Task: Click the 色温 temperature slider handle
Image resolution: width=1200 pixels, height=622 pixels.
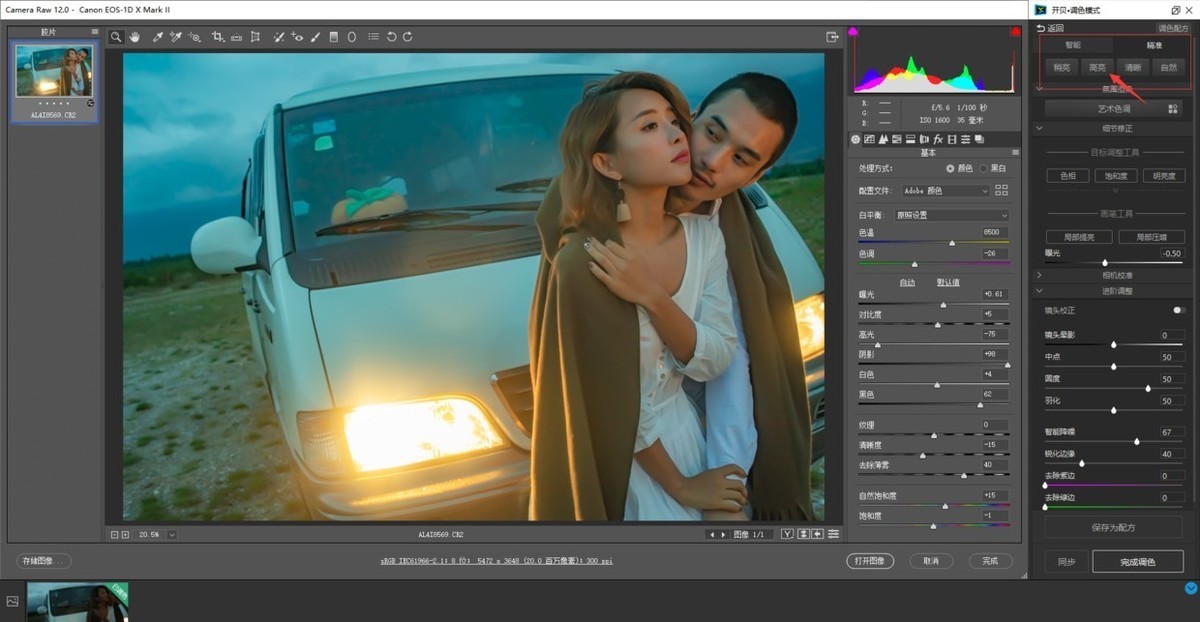Action: click(951, 243)
